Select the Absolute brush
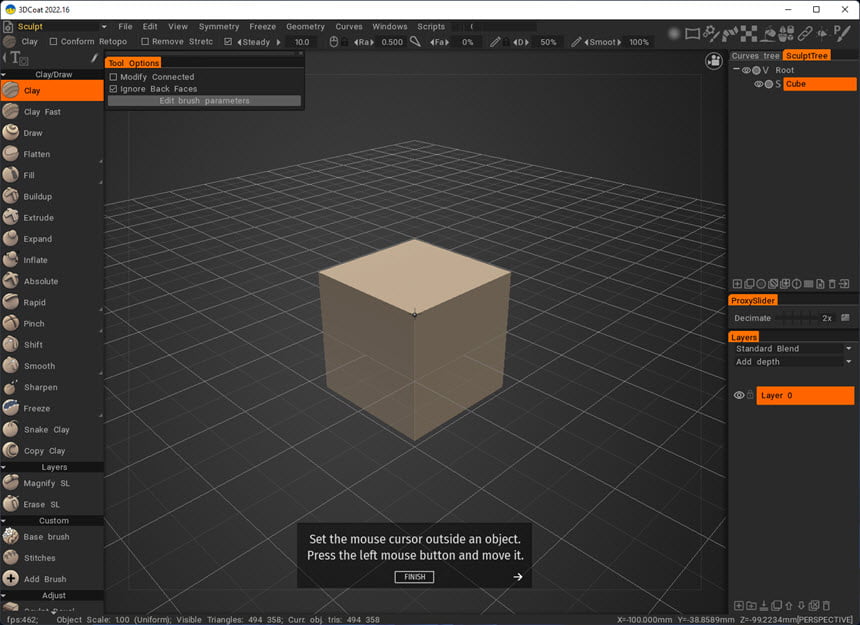Screen dimensions: 860x625 click(x=52, y=281)
